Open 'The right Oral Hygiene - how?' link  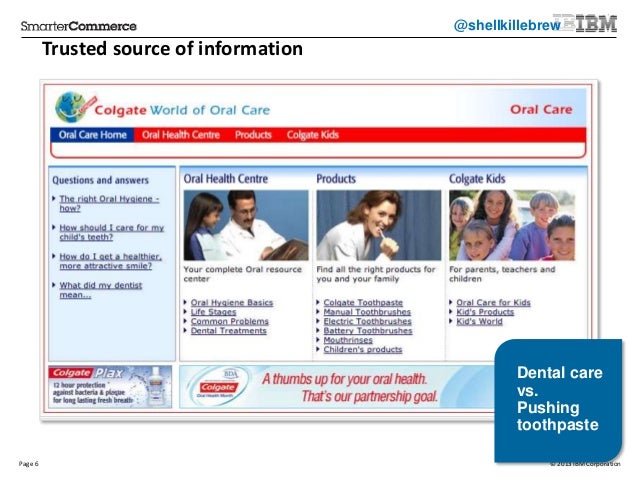[109, 203]
